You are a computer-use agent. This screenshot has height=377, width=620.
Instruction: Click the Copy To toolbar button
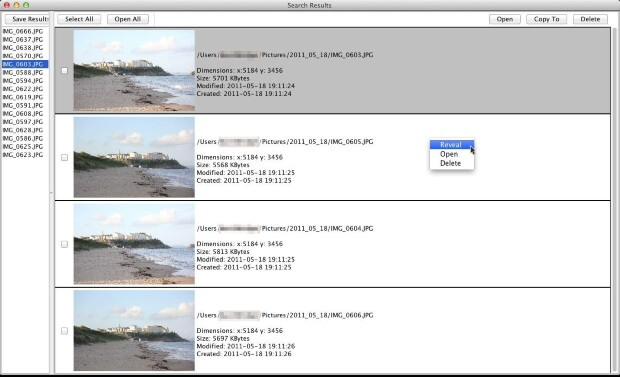[x=546, y=19]
